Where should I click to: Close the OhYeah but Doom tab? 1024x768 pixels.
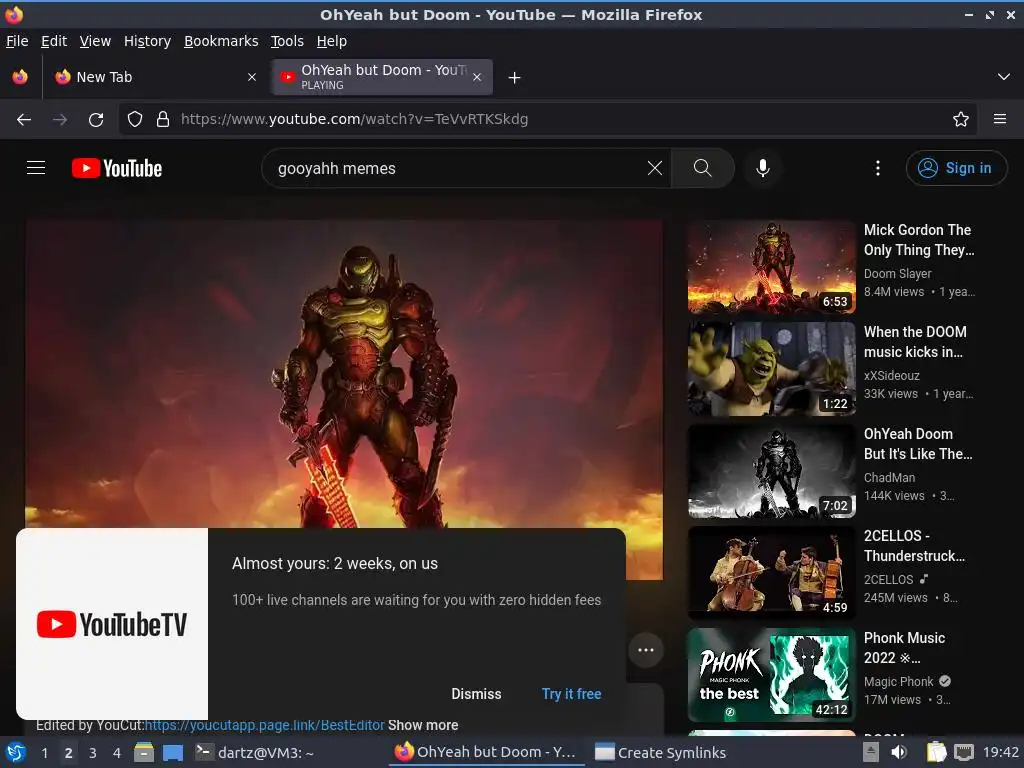tap(477, 77)
